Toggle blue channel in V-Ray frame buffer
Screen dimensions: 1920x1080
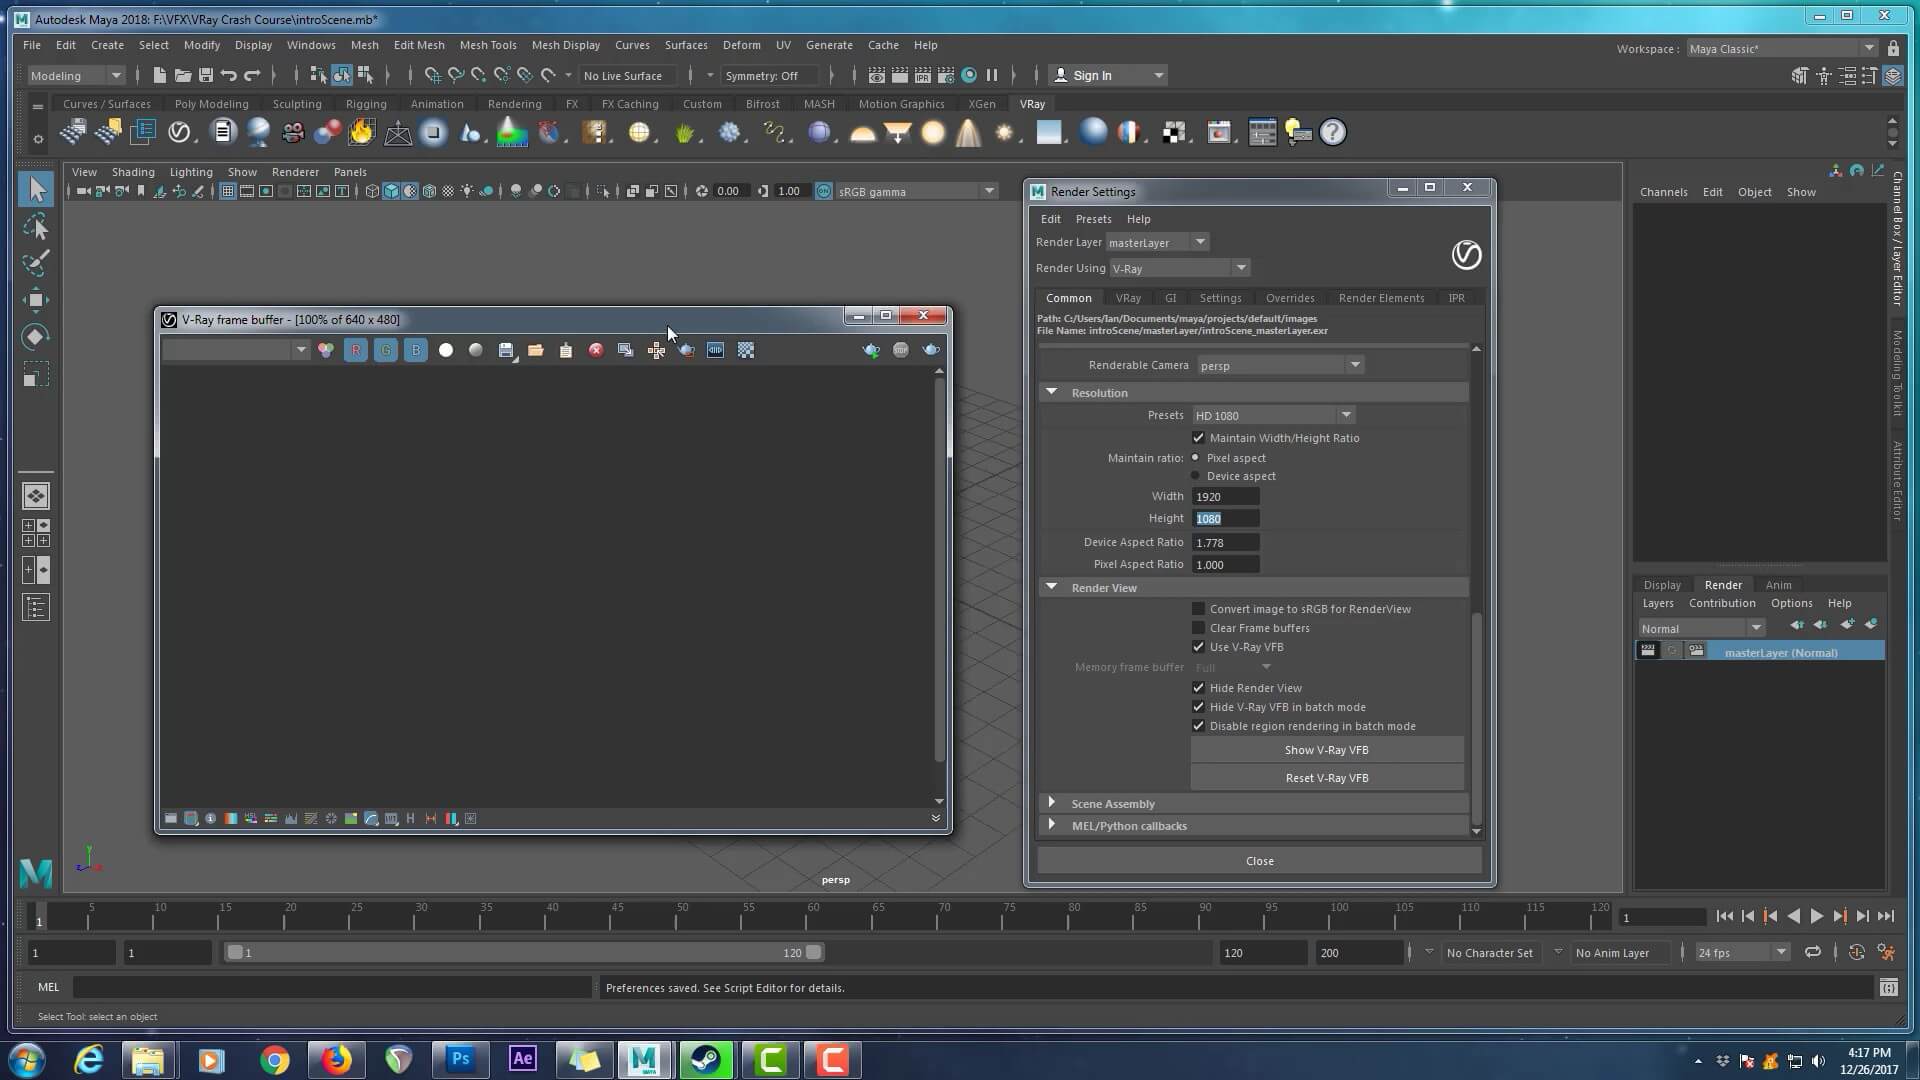[x=415, y=350]
